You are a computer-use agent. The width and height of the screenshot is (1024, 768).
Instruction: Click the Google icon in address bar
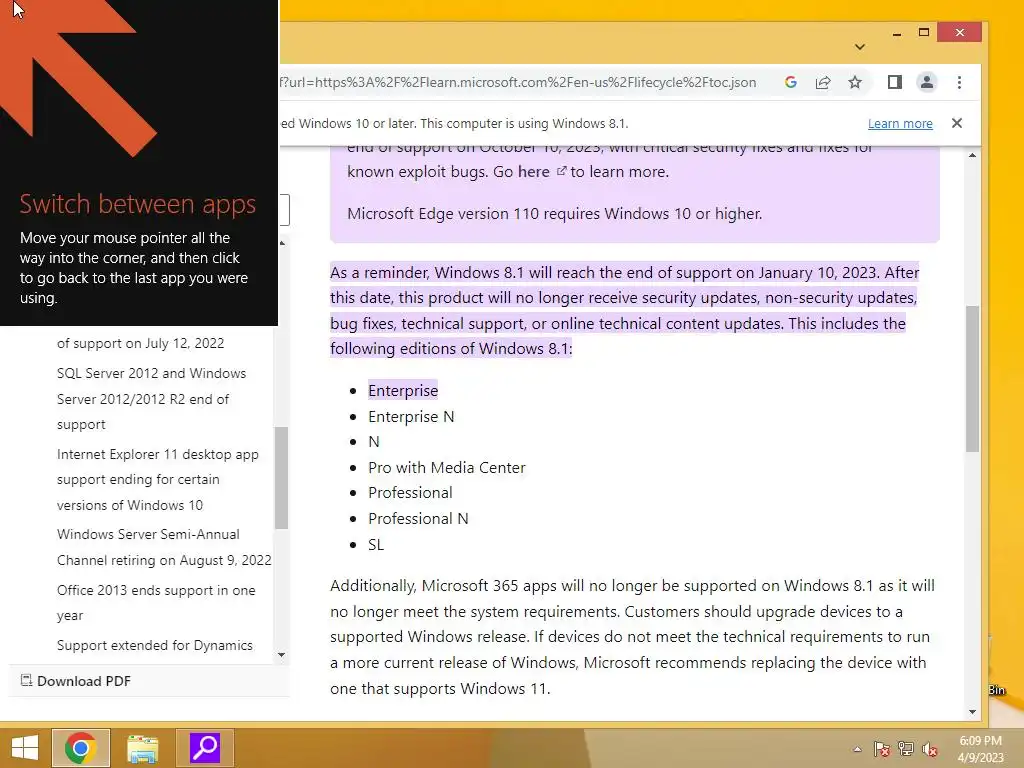tap(790, 82)
